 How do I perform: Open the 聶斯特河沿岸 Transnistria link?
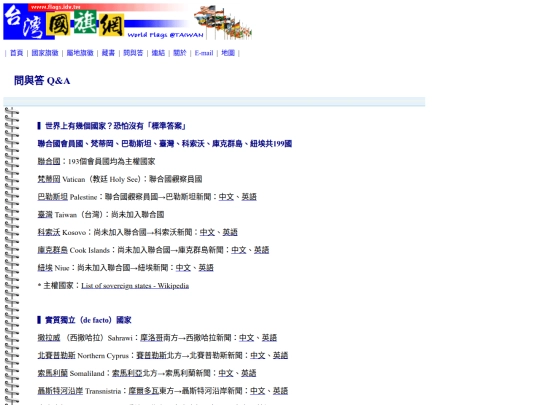point(60,391)
